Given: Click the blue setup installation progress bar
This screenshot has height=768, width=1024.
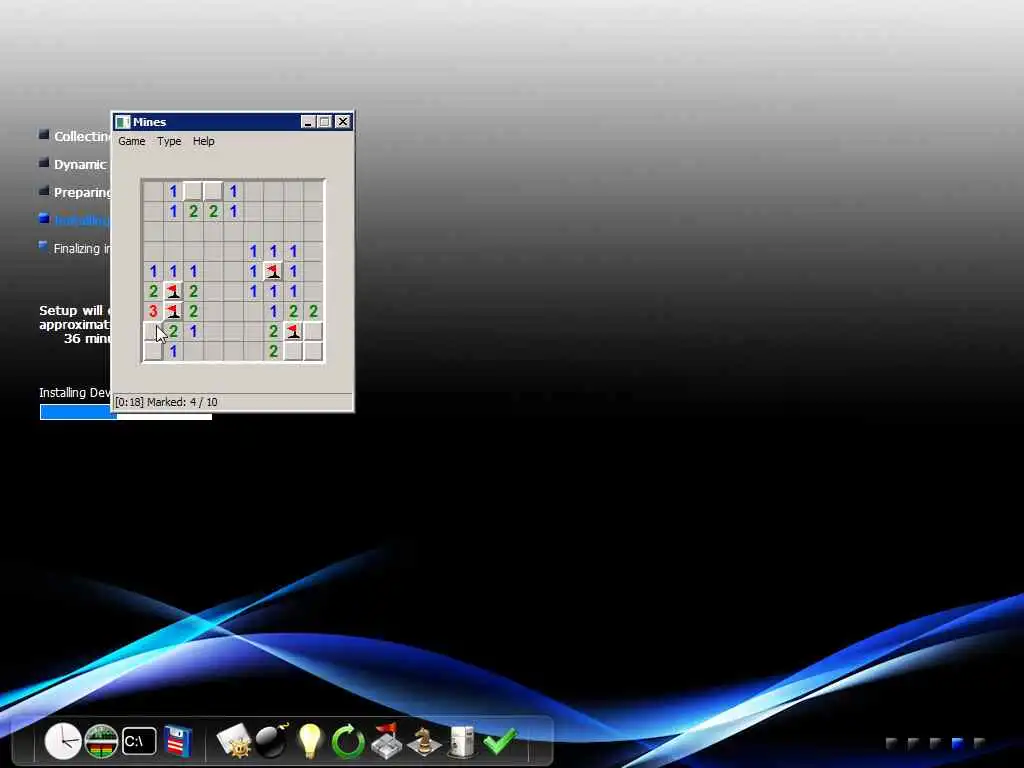Looking at the screenshot, I should (x=125, y=412).
